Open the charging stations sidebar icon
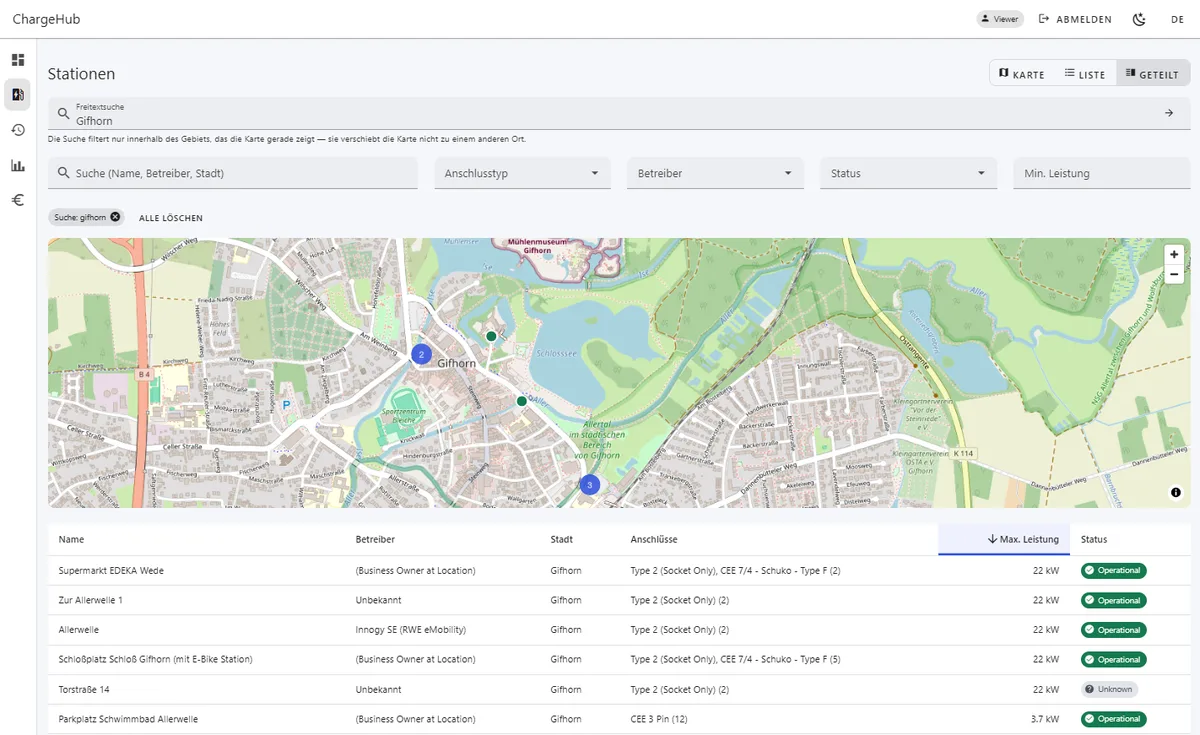The image size is (1200, 735). click(x=18, y=95)
